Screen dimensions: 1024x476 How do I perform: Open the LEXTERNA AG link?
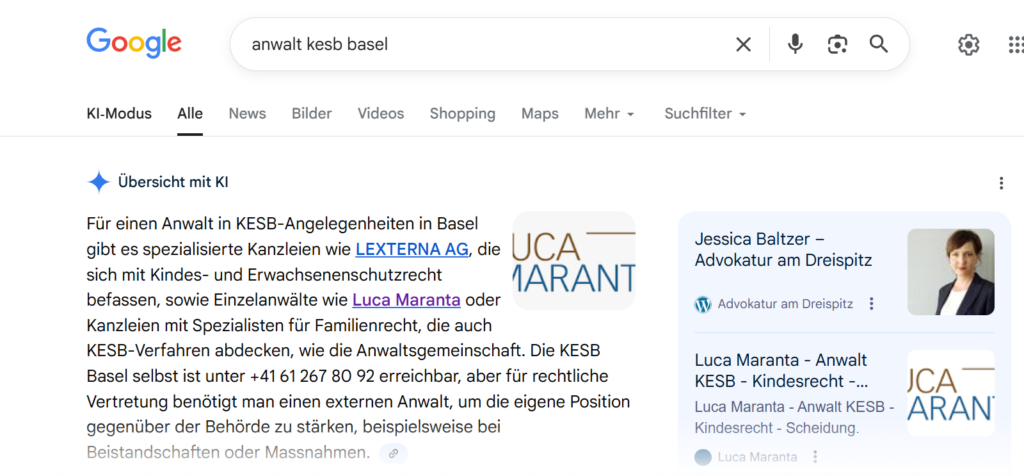click(x=413, y=248)
